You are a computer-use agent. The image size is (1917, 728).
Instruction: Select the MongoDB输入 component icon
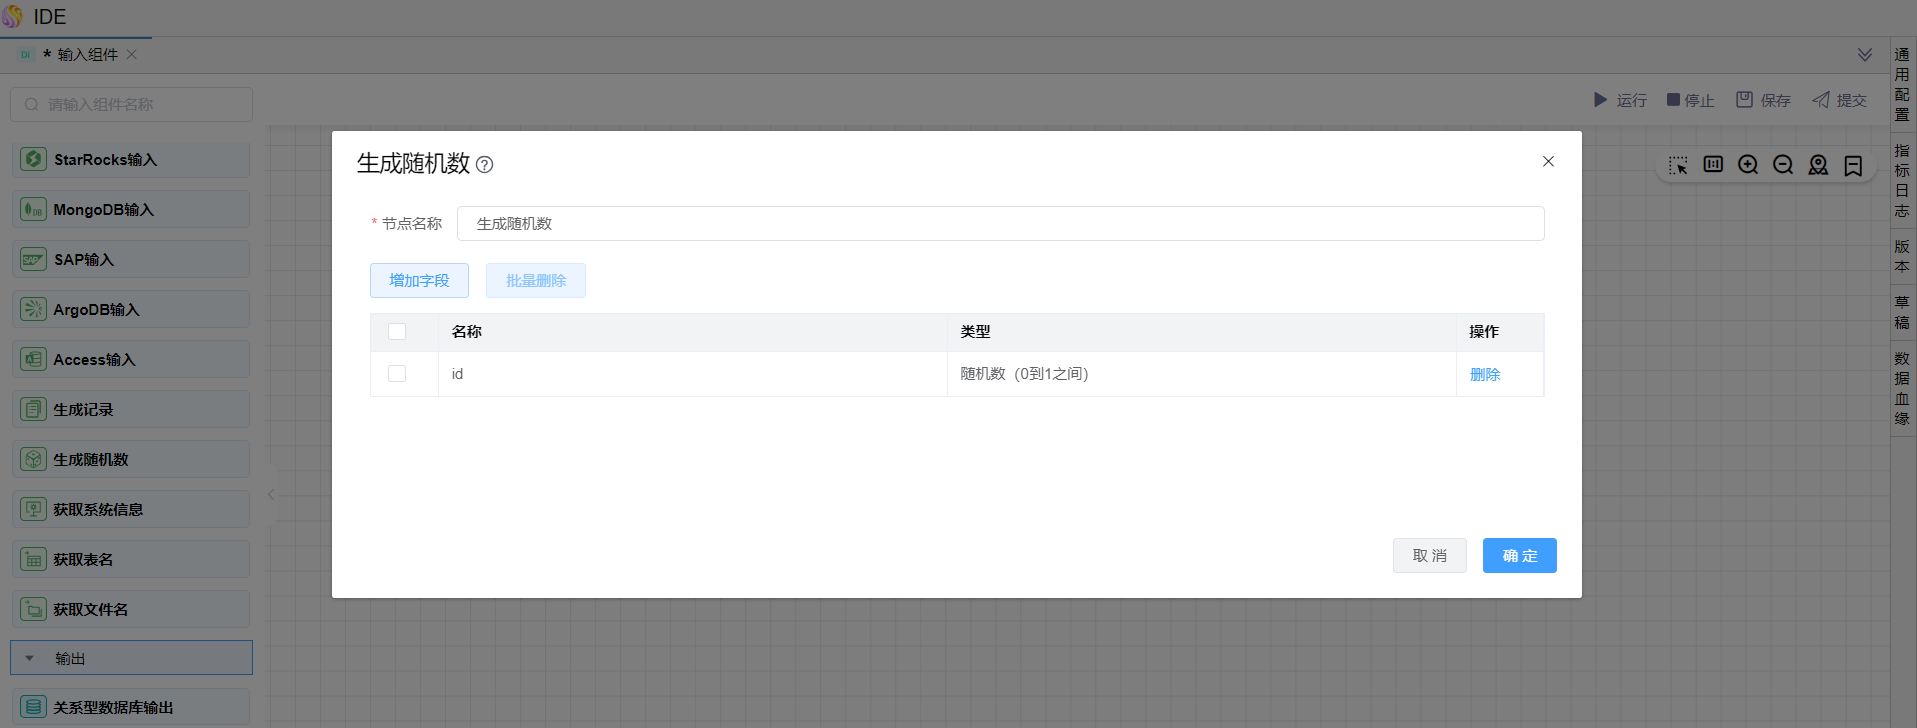[33, 209]
